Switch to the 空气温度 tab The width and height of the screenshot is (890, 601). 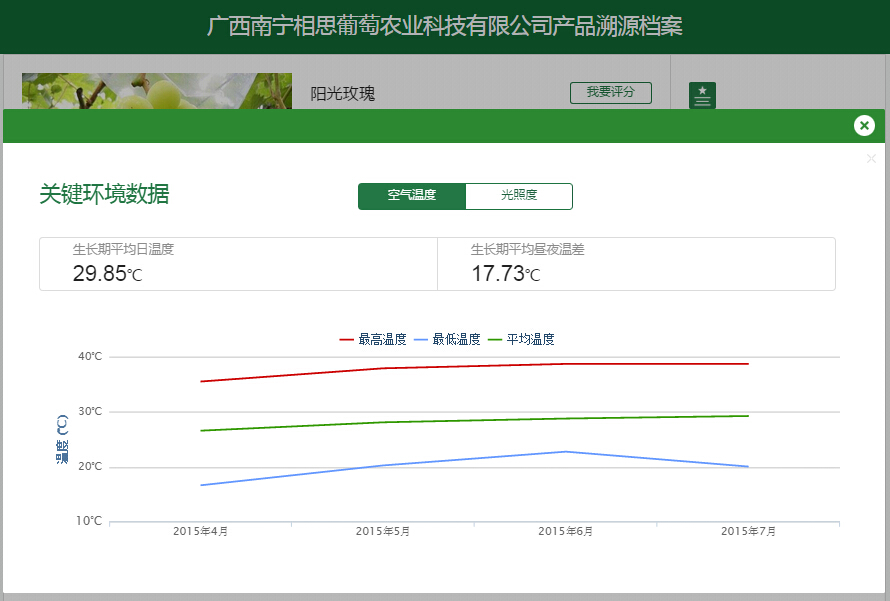coord(412,196)
